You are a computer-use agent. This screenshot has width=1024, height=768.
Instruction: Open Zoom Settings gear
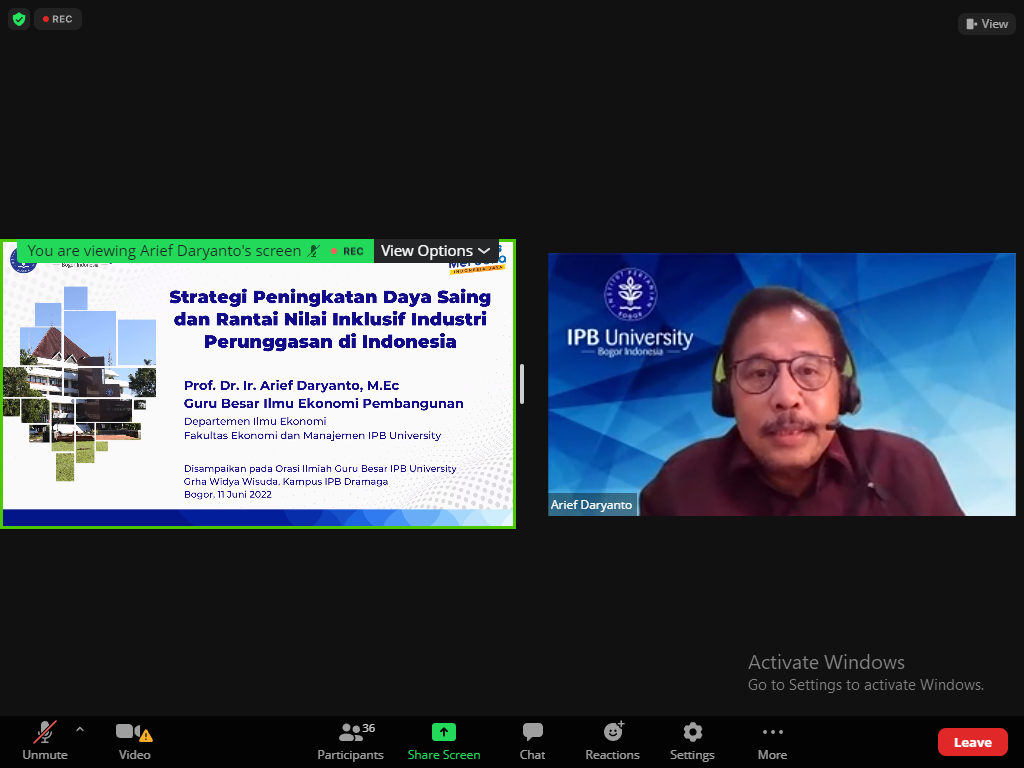tap(692, 741)
